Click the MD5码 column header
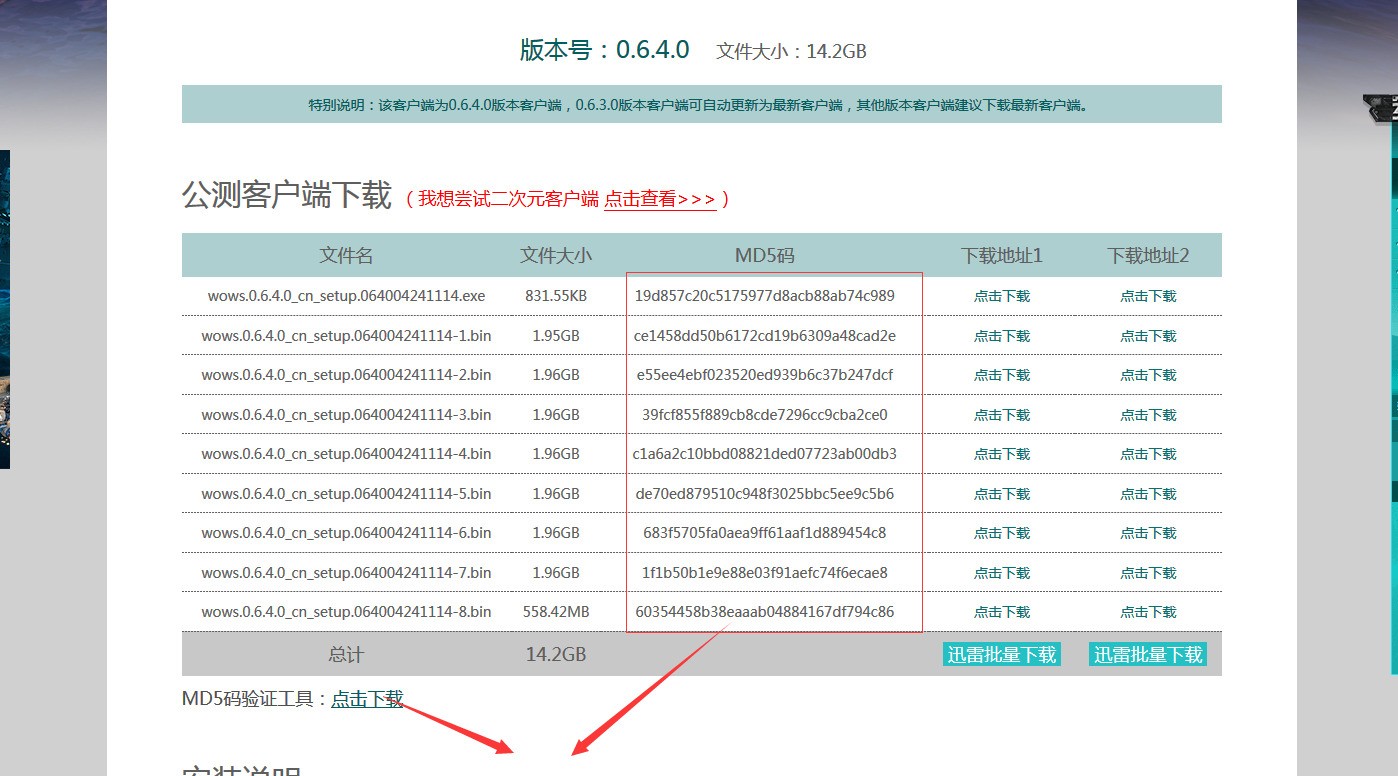This screenshot has height=776, width=1398. (x=765, y=256)
